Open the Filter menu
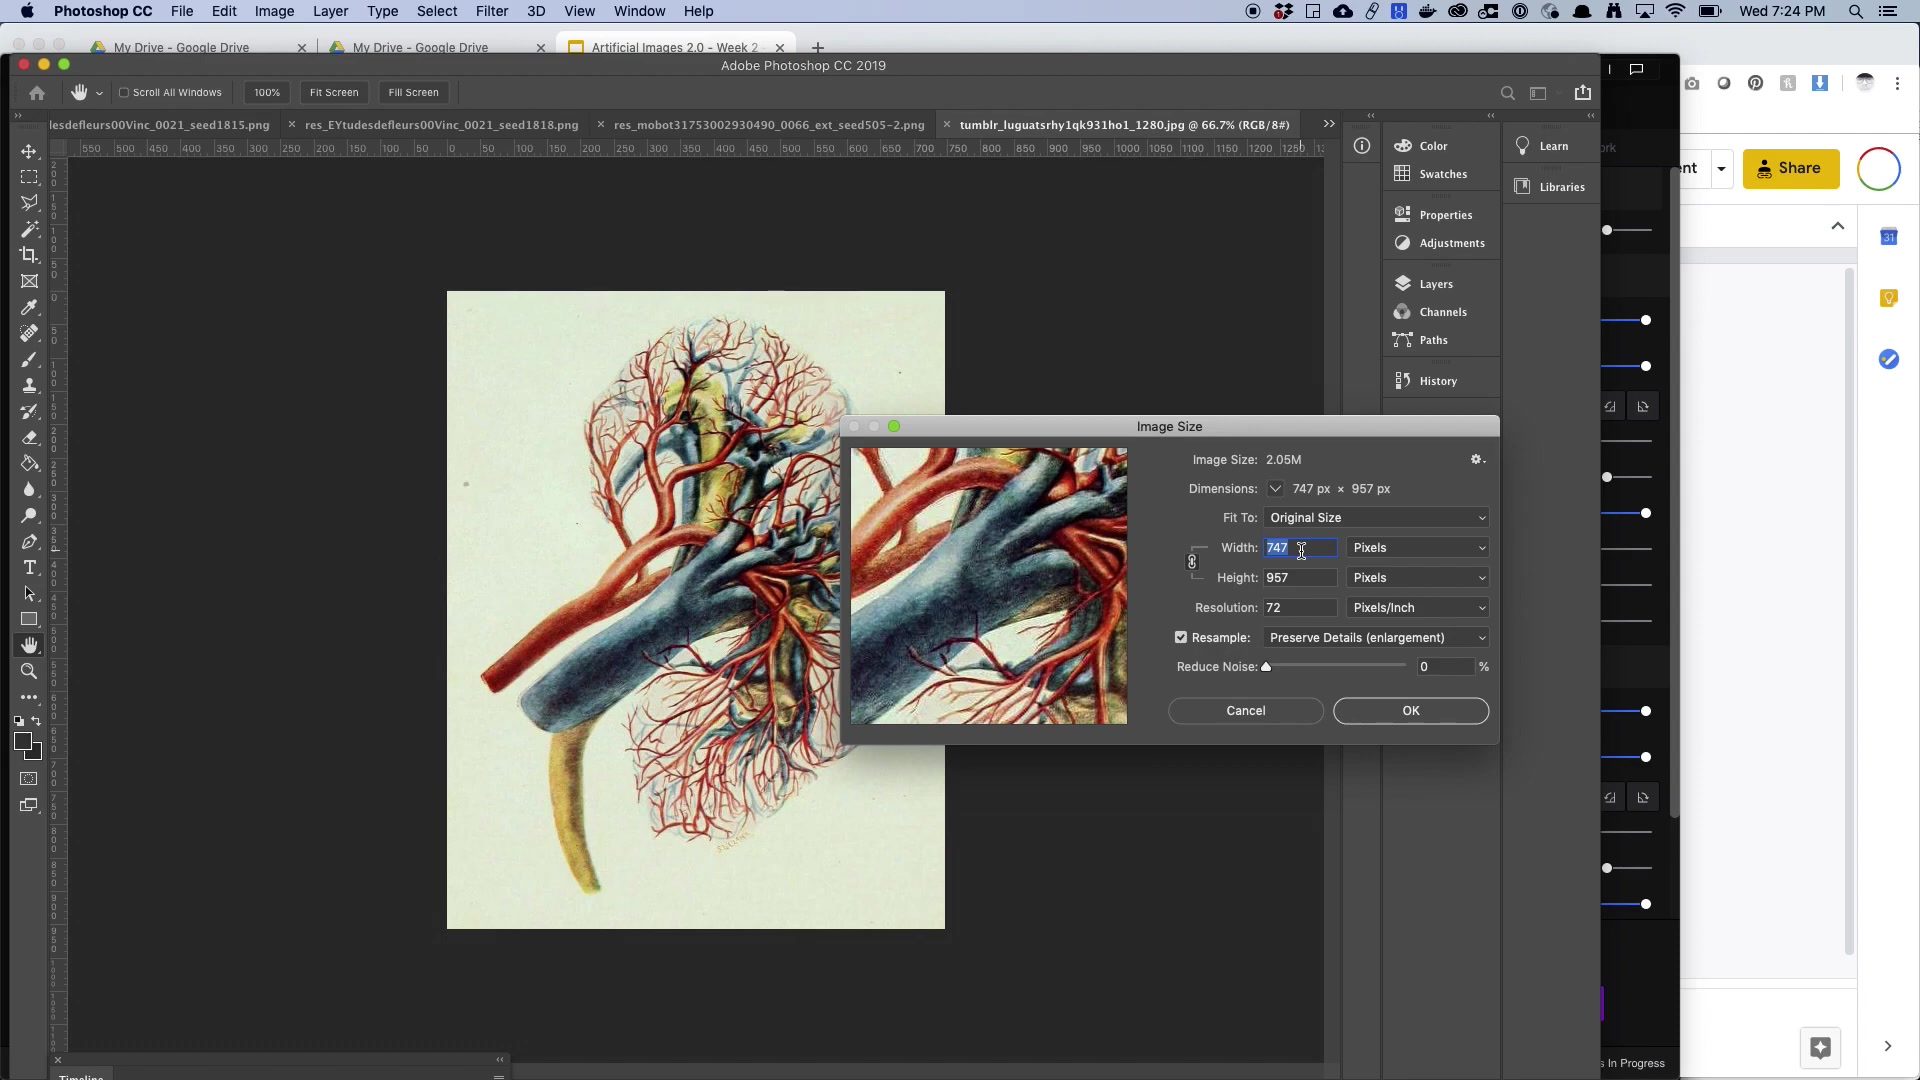1920x1080 pixels. pos(492,11)
